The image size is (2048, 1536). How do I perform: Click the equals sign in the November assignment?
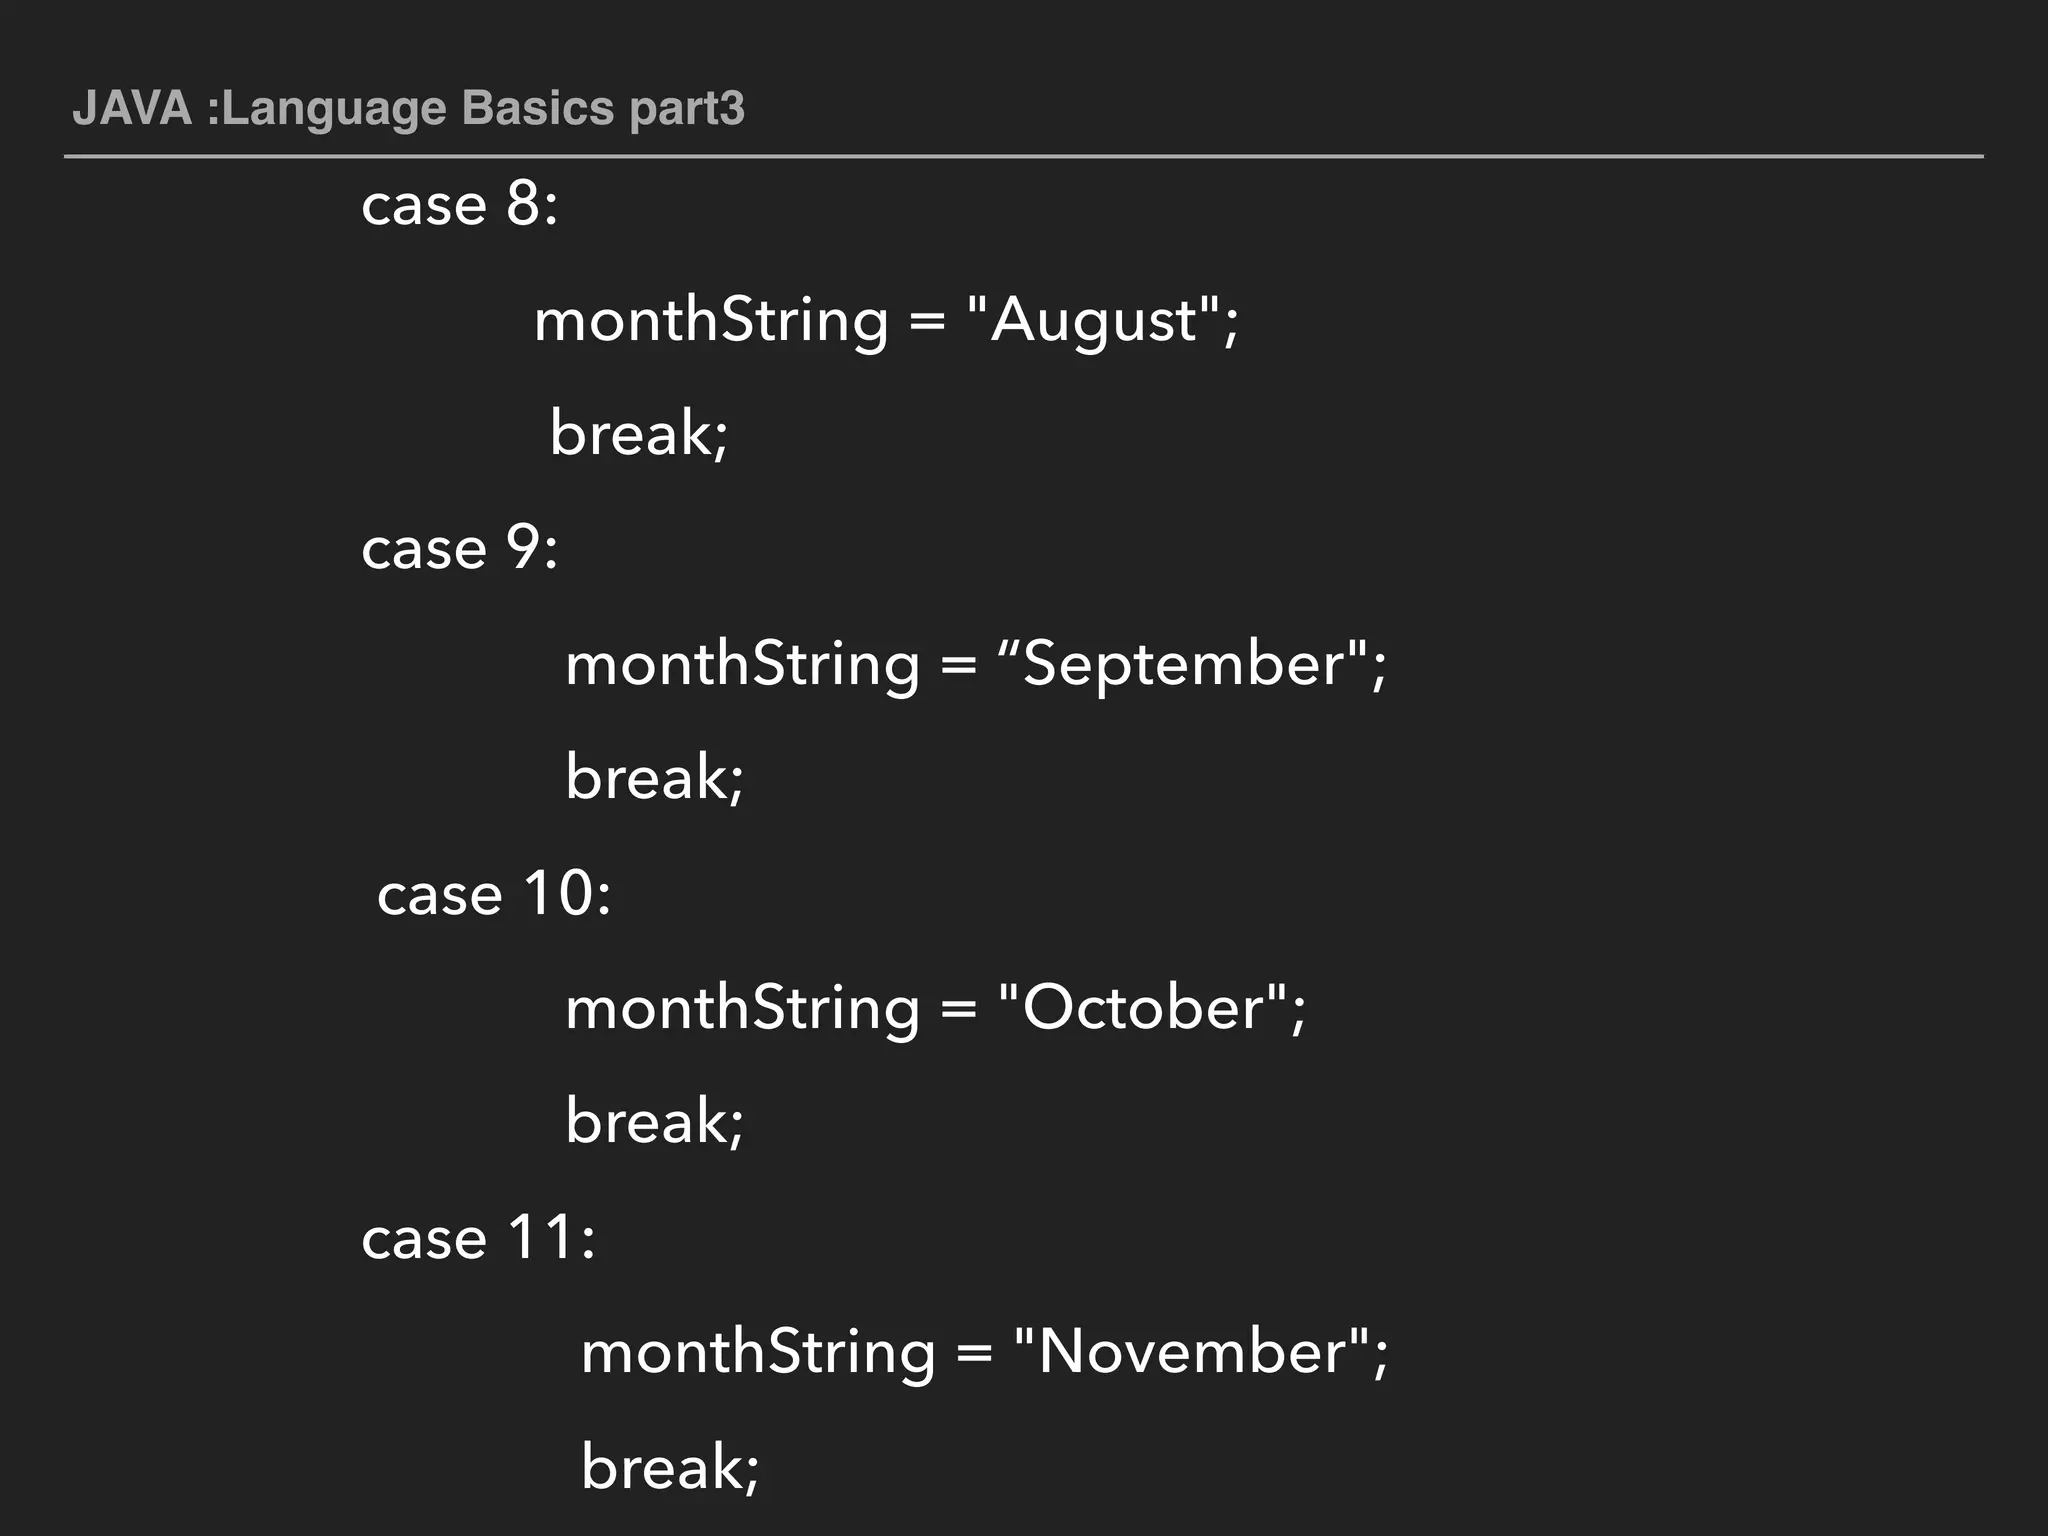tap(974, 1354)
